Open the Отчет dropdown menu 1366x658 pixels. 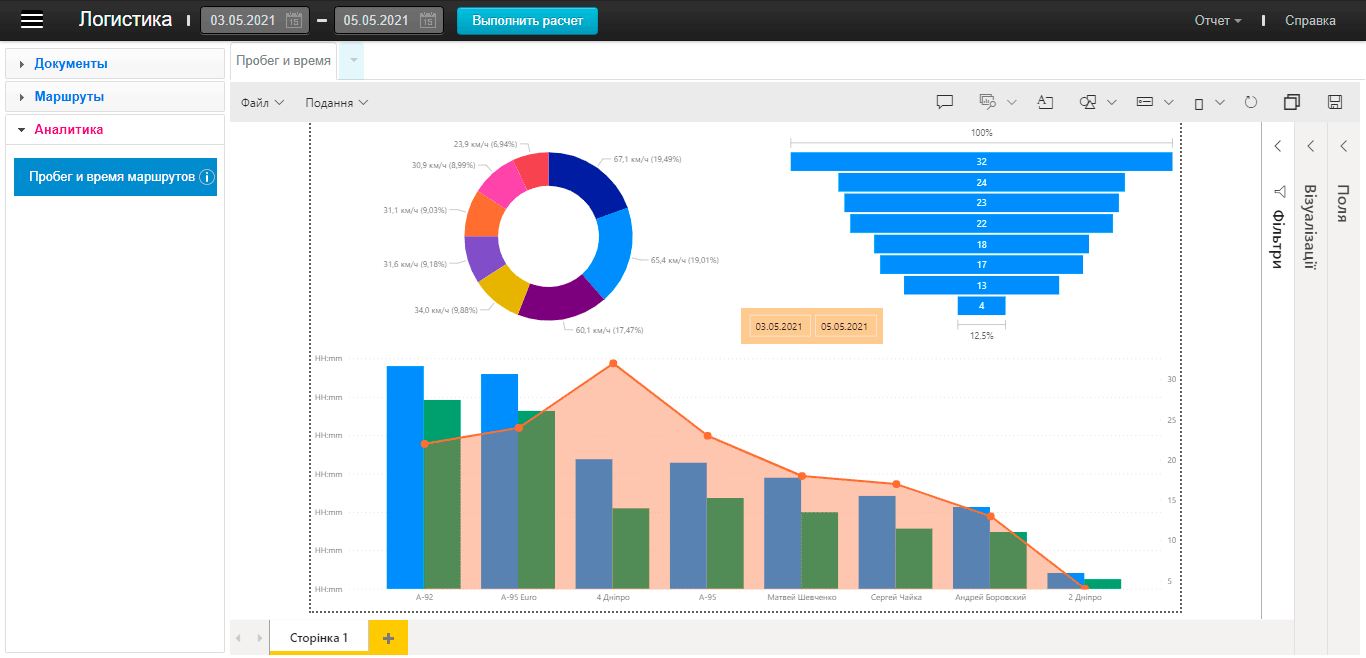[x=1218, y=21]
